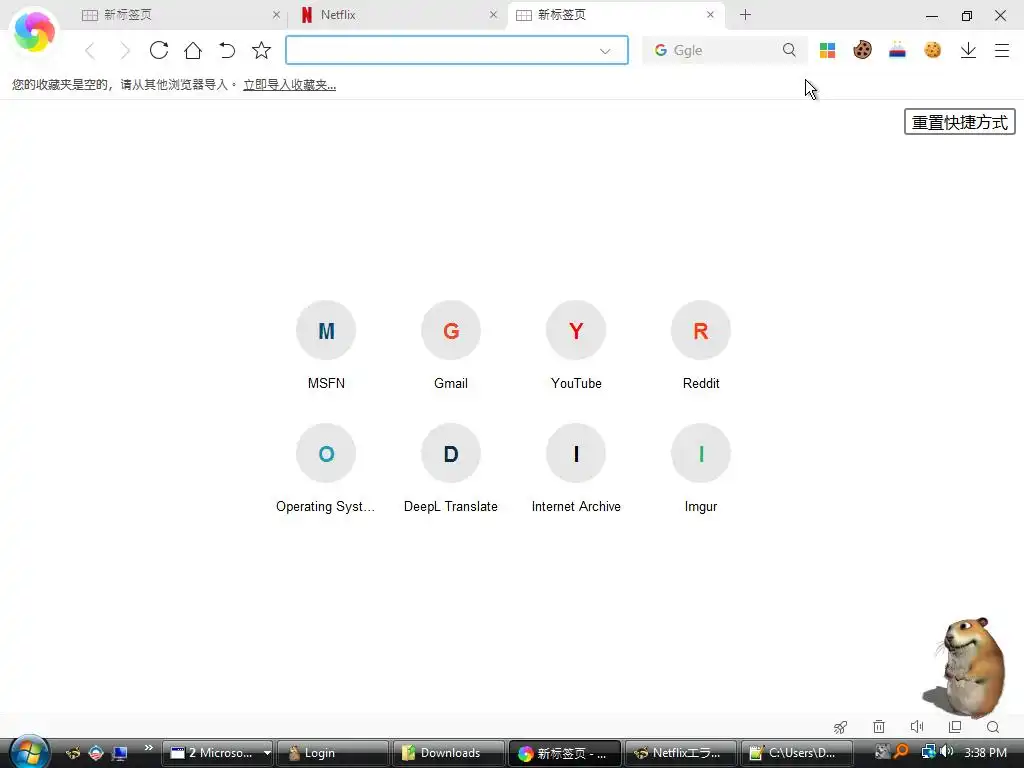Click the dark chocolate cookie extension icon
The height and width of the screenshot is (768, 1024).
(862, 50)
